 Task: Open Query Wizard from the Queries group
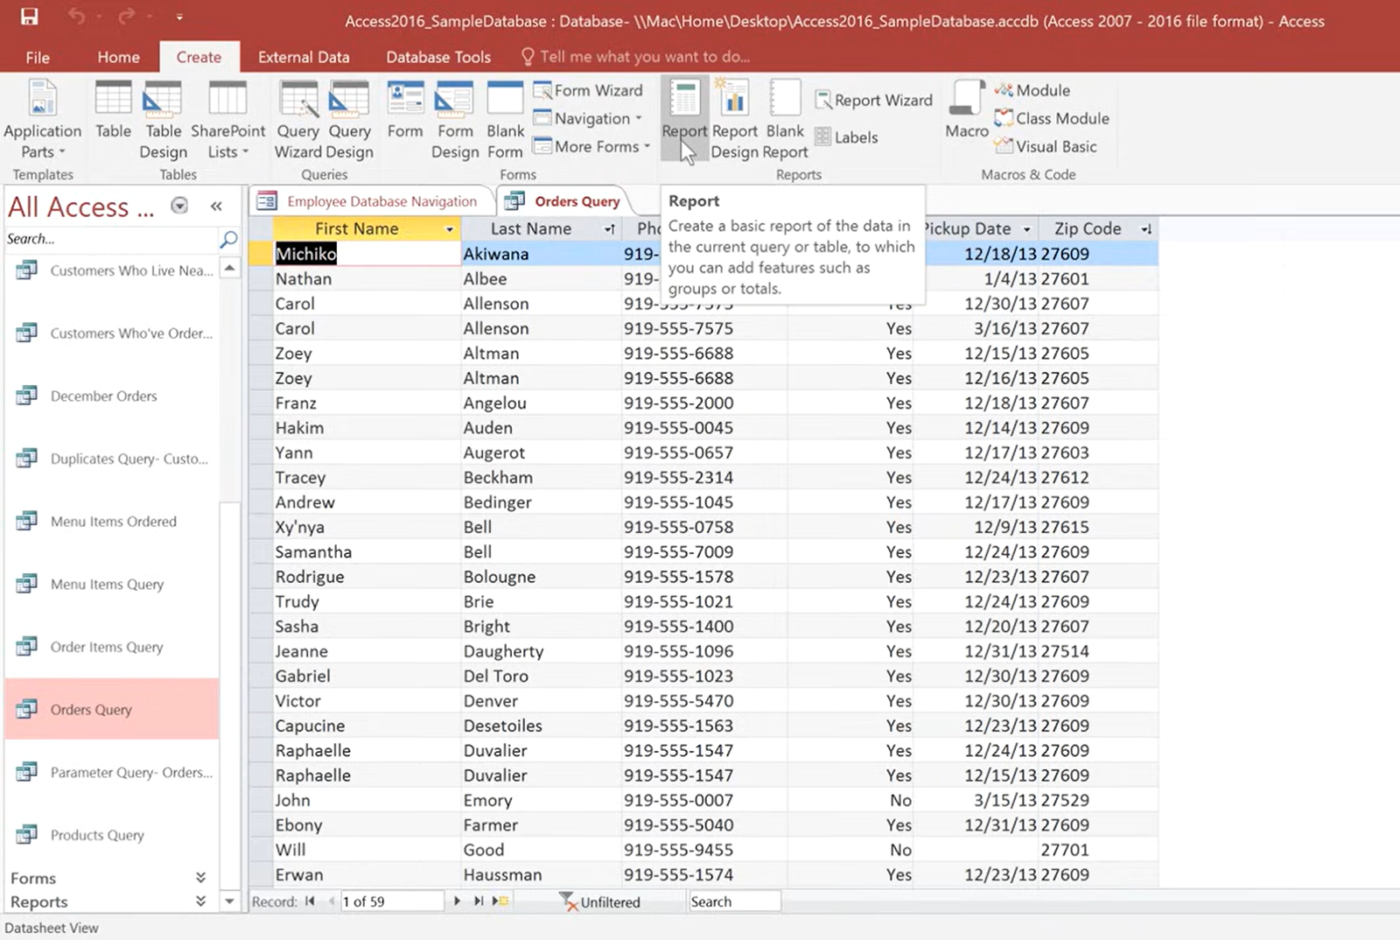click(x=298, y=119)
